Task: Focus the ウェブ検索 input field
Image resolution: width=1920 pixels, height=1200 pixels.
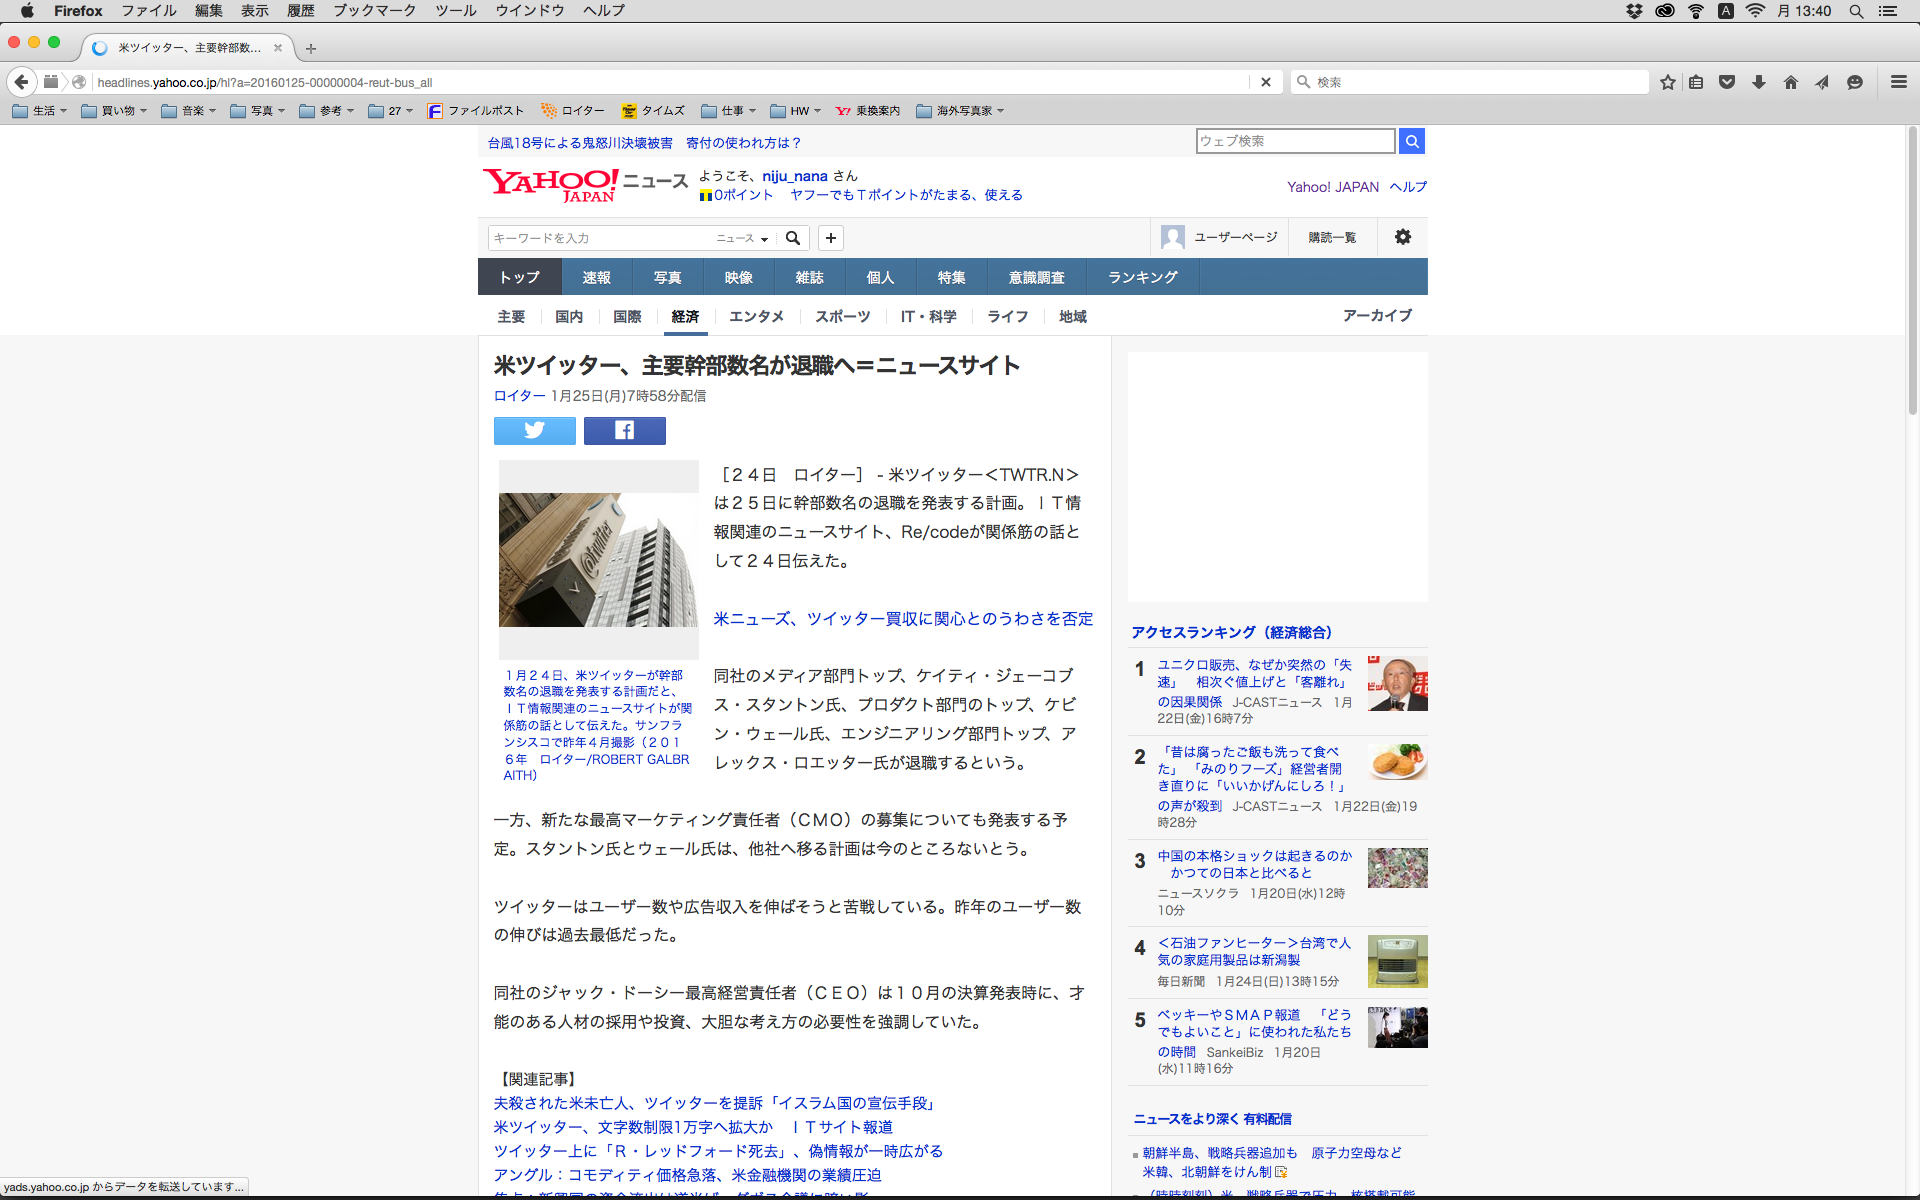Action: (1294, 141)
